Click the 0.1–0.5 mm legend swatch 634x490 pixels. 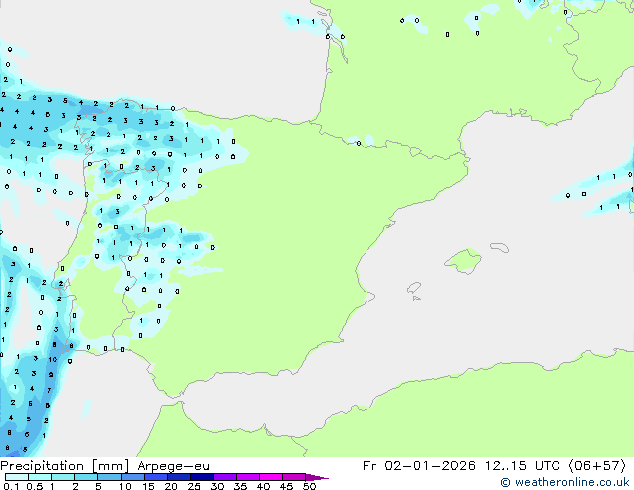pos(17,477)
